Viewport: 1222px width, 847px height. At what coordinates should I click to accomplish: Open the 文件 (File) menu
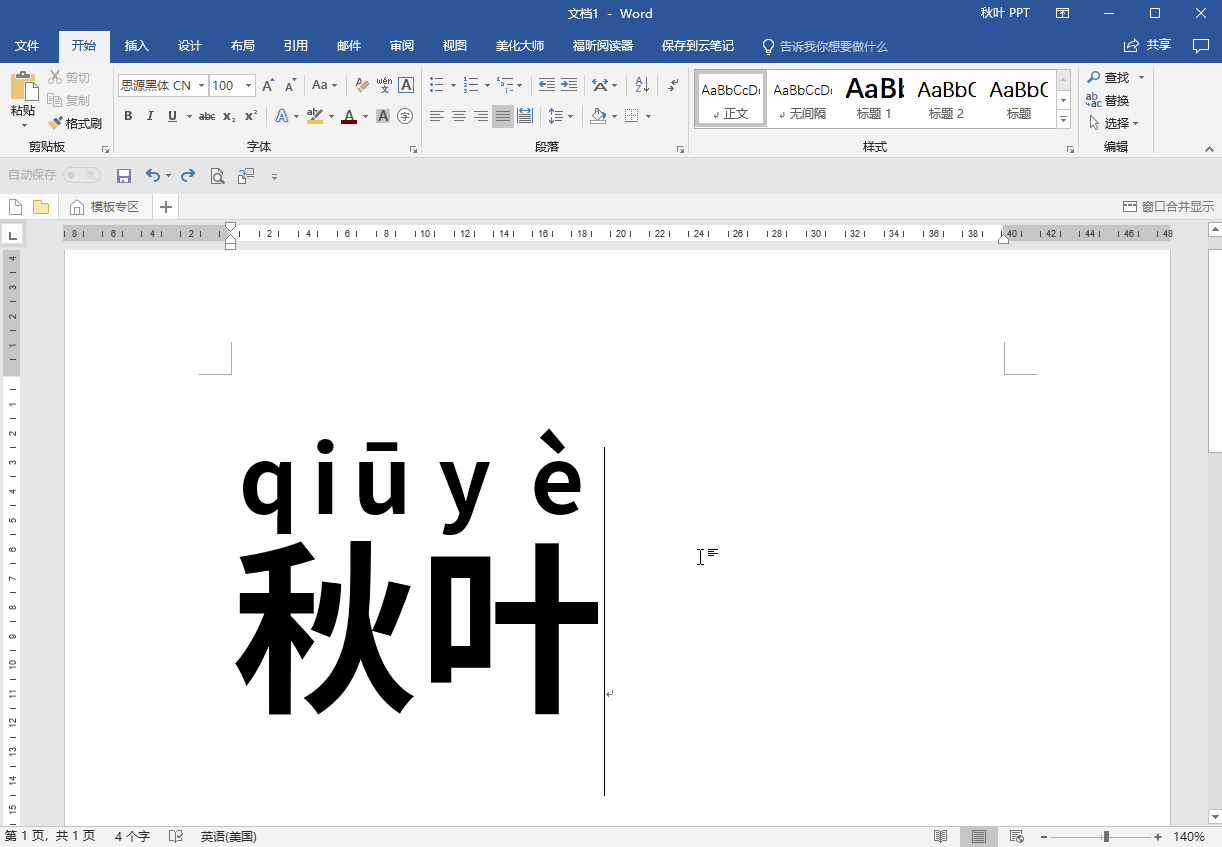click(x=27, y=46)
